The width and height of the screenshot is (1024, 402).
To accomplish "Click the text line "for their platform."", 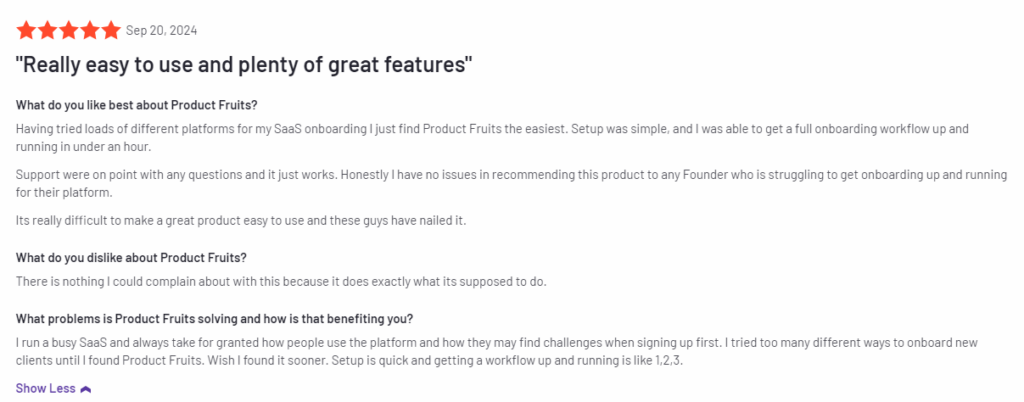I will (65, 191).
